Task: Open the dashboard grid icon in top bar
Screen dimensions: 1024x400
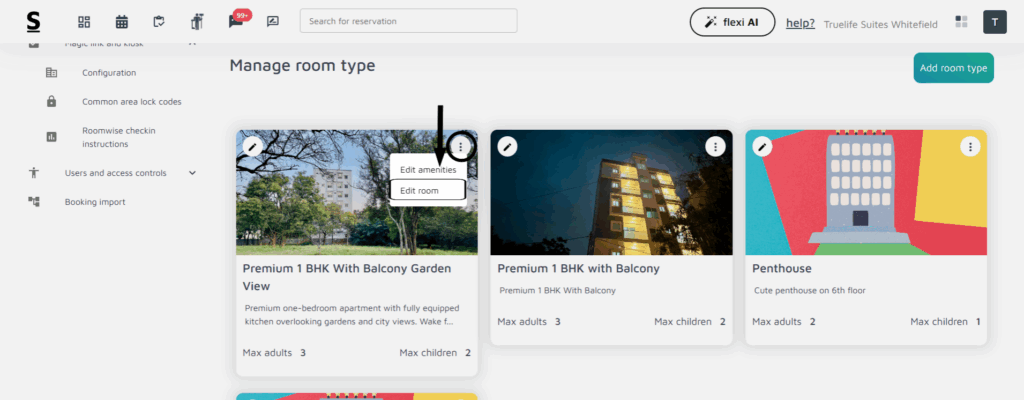Action: (x=84, y=22)
